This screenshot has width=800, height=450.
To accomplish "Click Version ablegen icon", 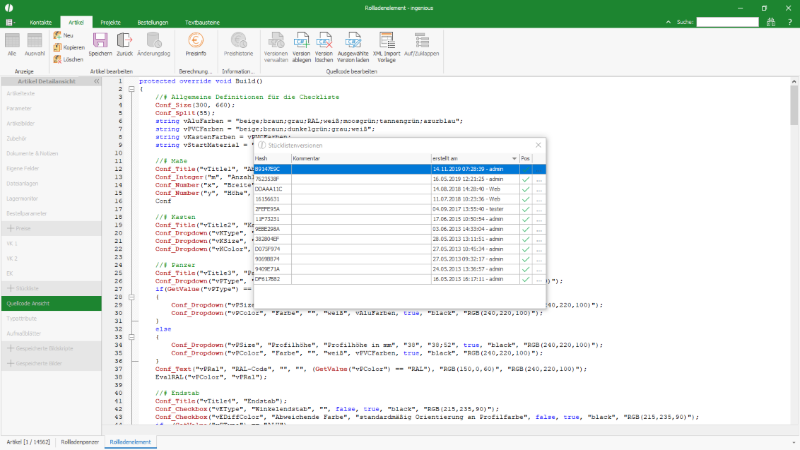I will point(302,47).
